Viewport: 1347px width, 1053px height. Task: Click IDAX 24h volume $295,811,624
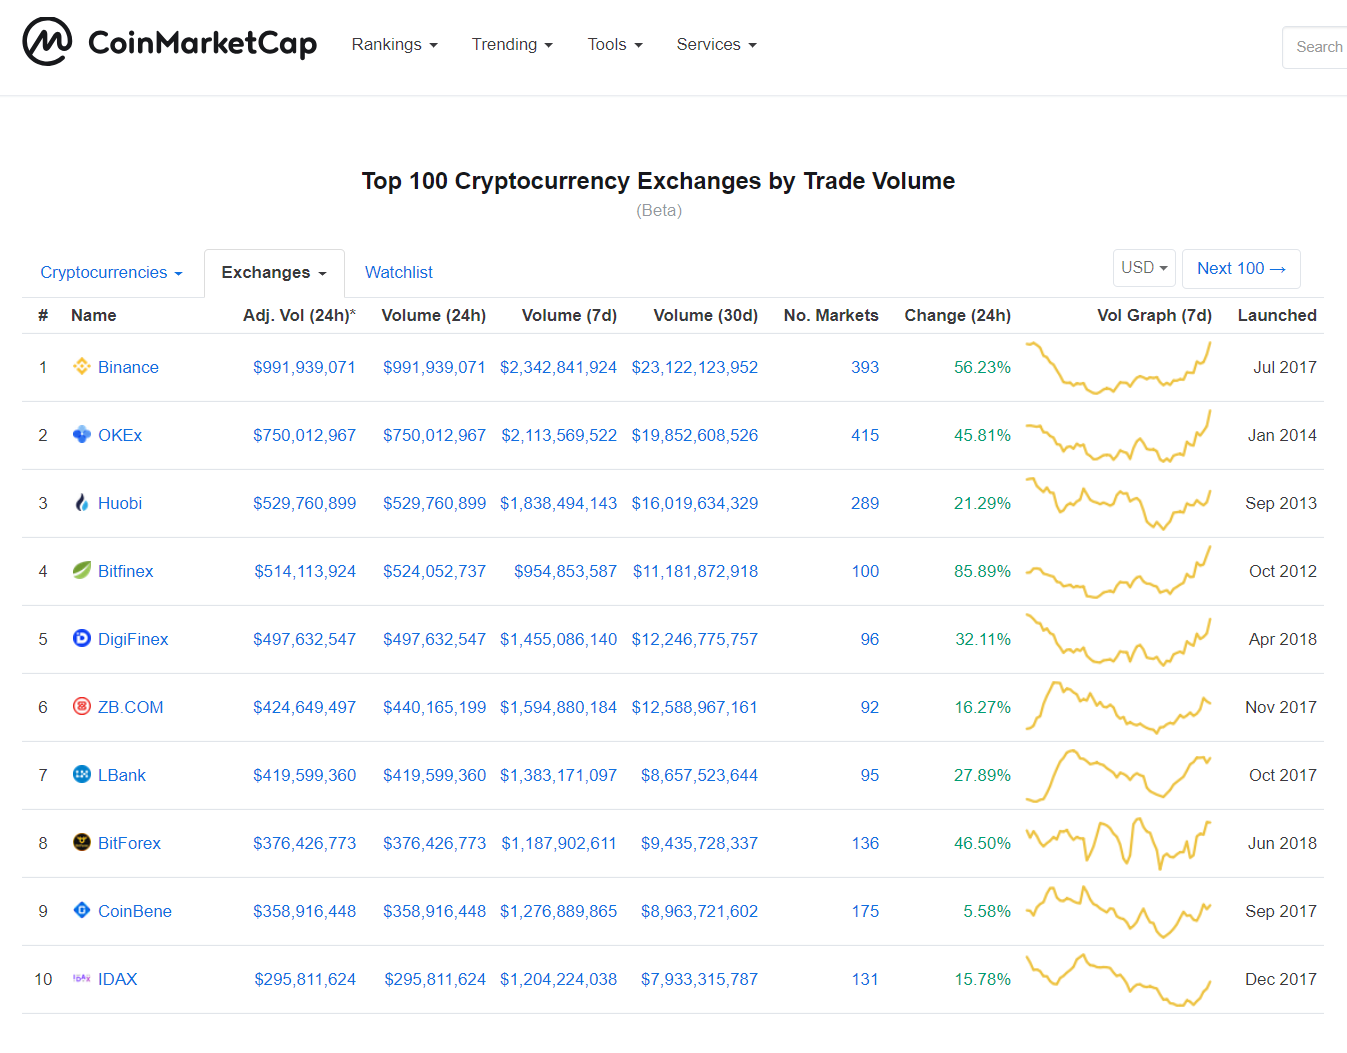click(x=435, y=979)
